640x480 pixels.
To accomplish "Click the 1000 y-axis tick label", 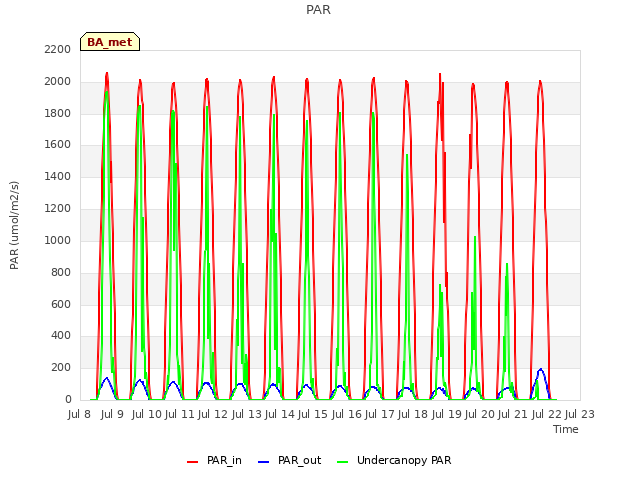I will [58, 240].
